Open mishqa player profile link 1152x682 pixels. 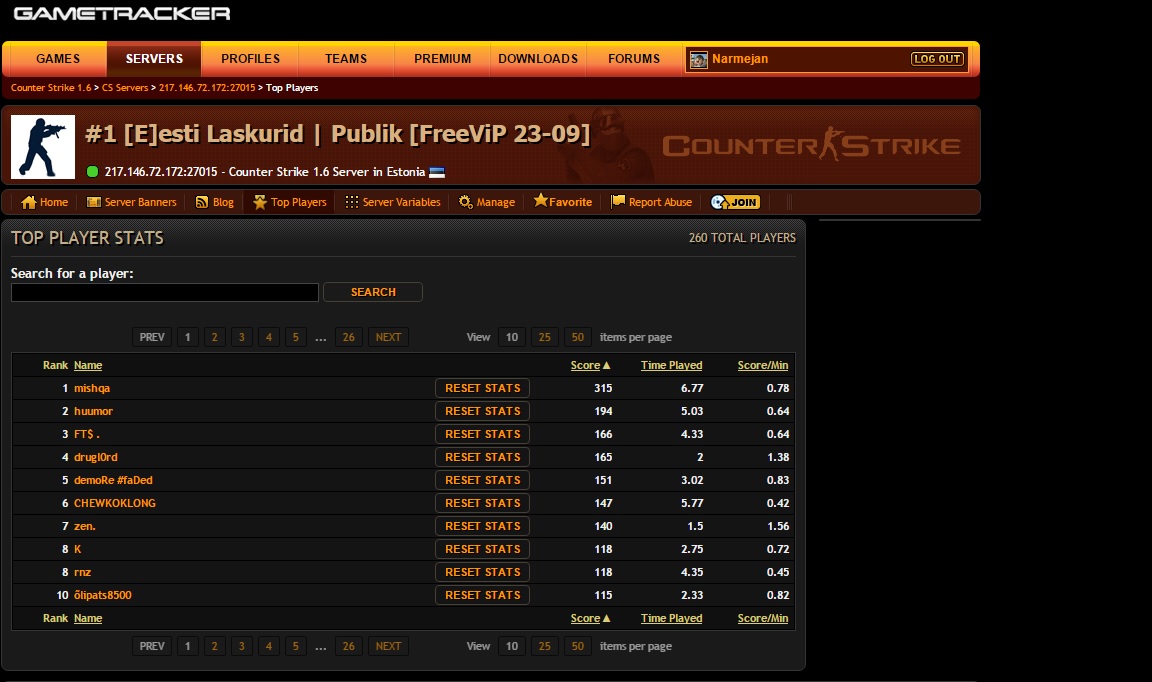pos(92,388)
